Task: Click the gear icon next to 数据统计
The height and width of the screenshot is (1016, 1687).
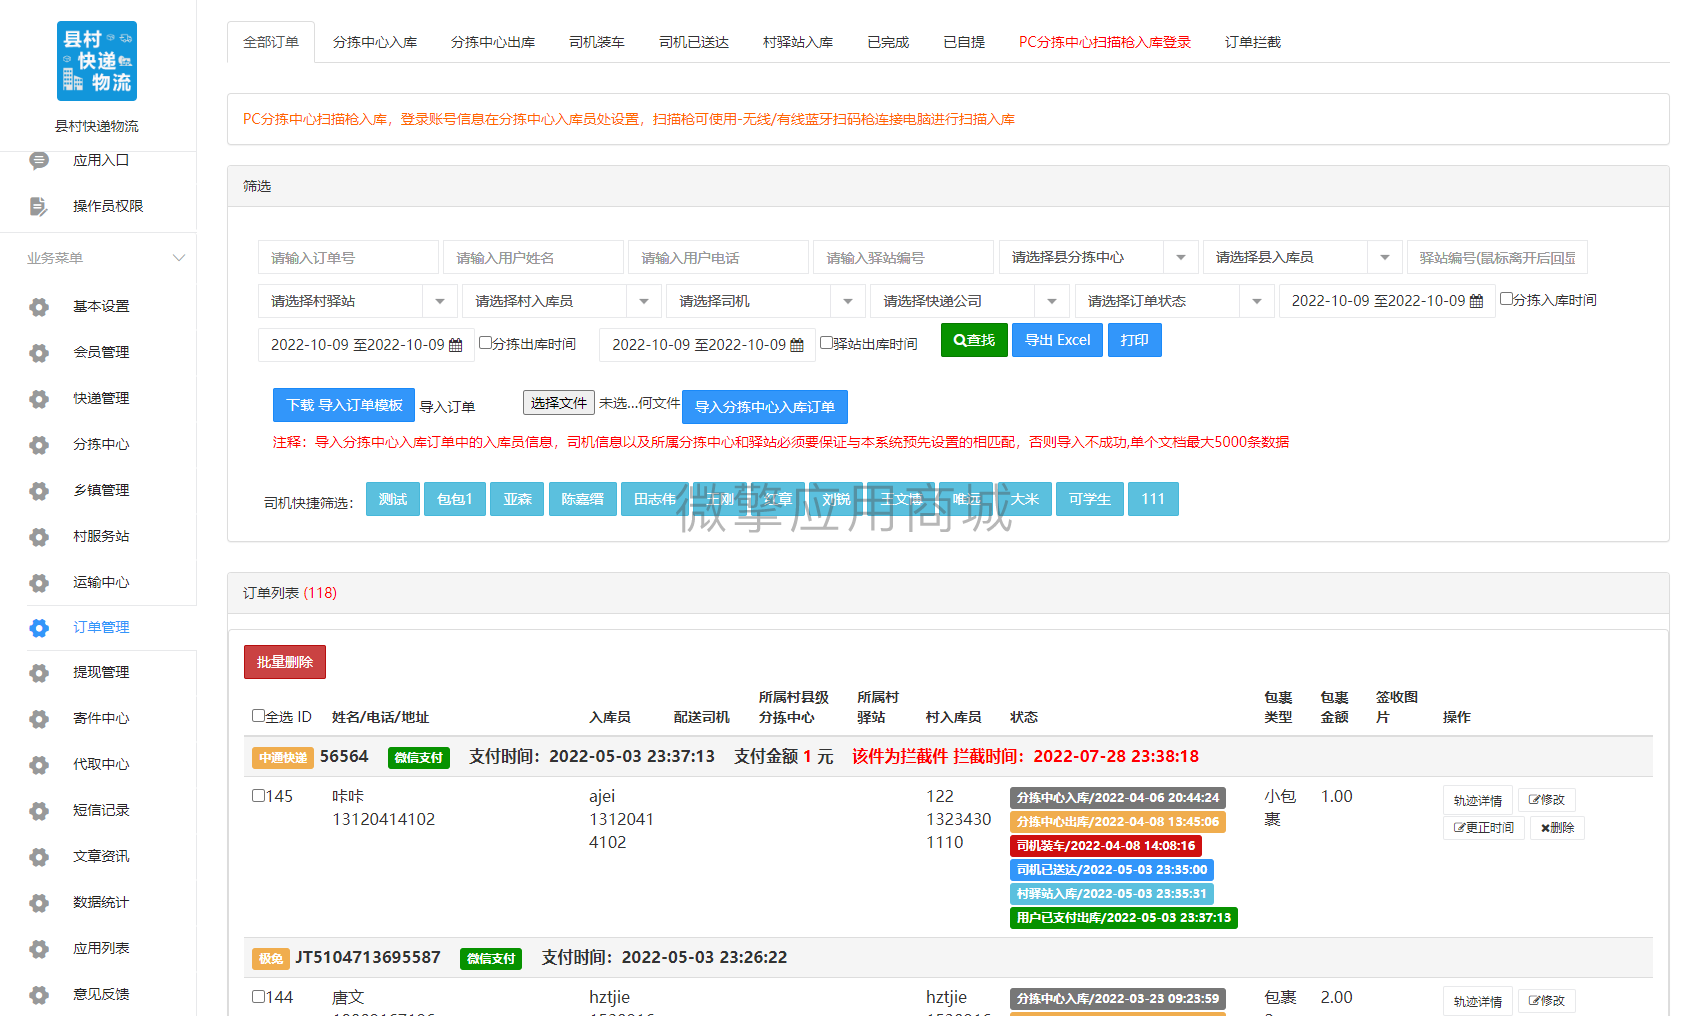Action: coord(39,903)
